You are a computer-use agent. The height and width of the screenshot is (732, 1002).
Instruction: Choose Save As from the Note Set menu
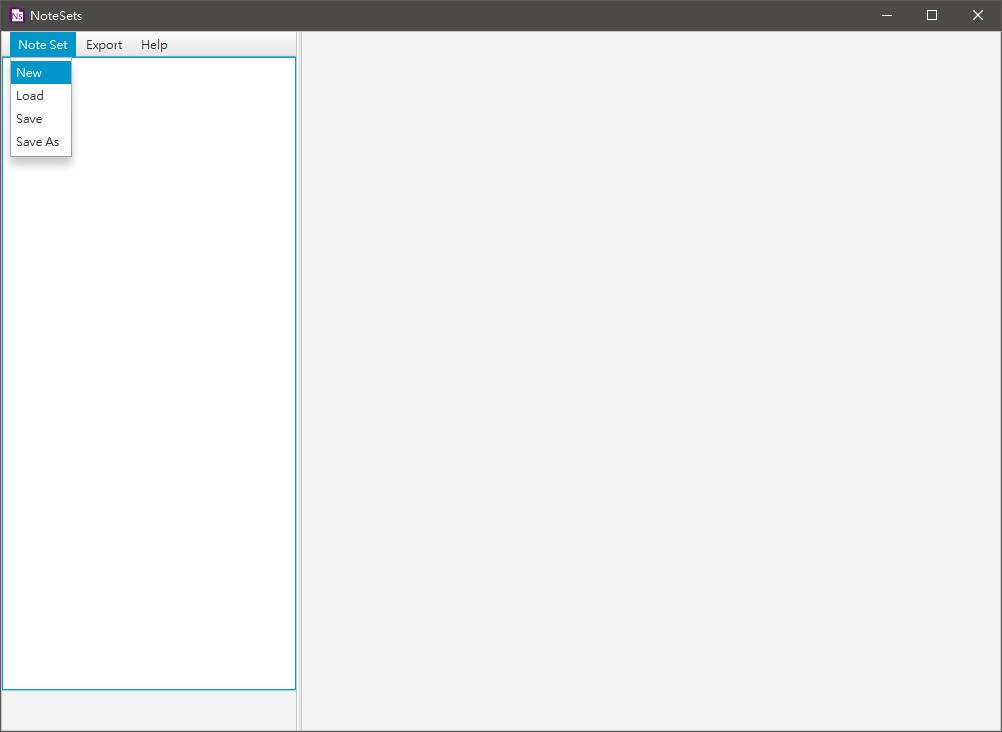click(x=38, y=141)
